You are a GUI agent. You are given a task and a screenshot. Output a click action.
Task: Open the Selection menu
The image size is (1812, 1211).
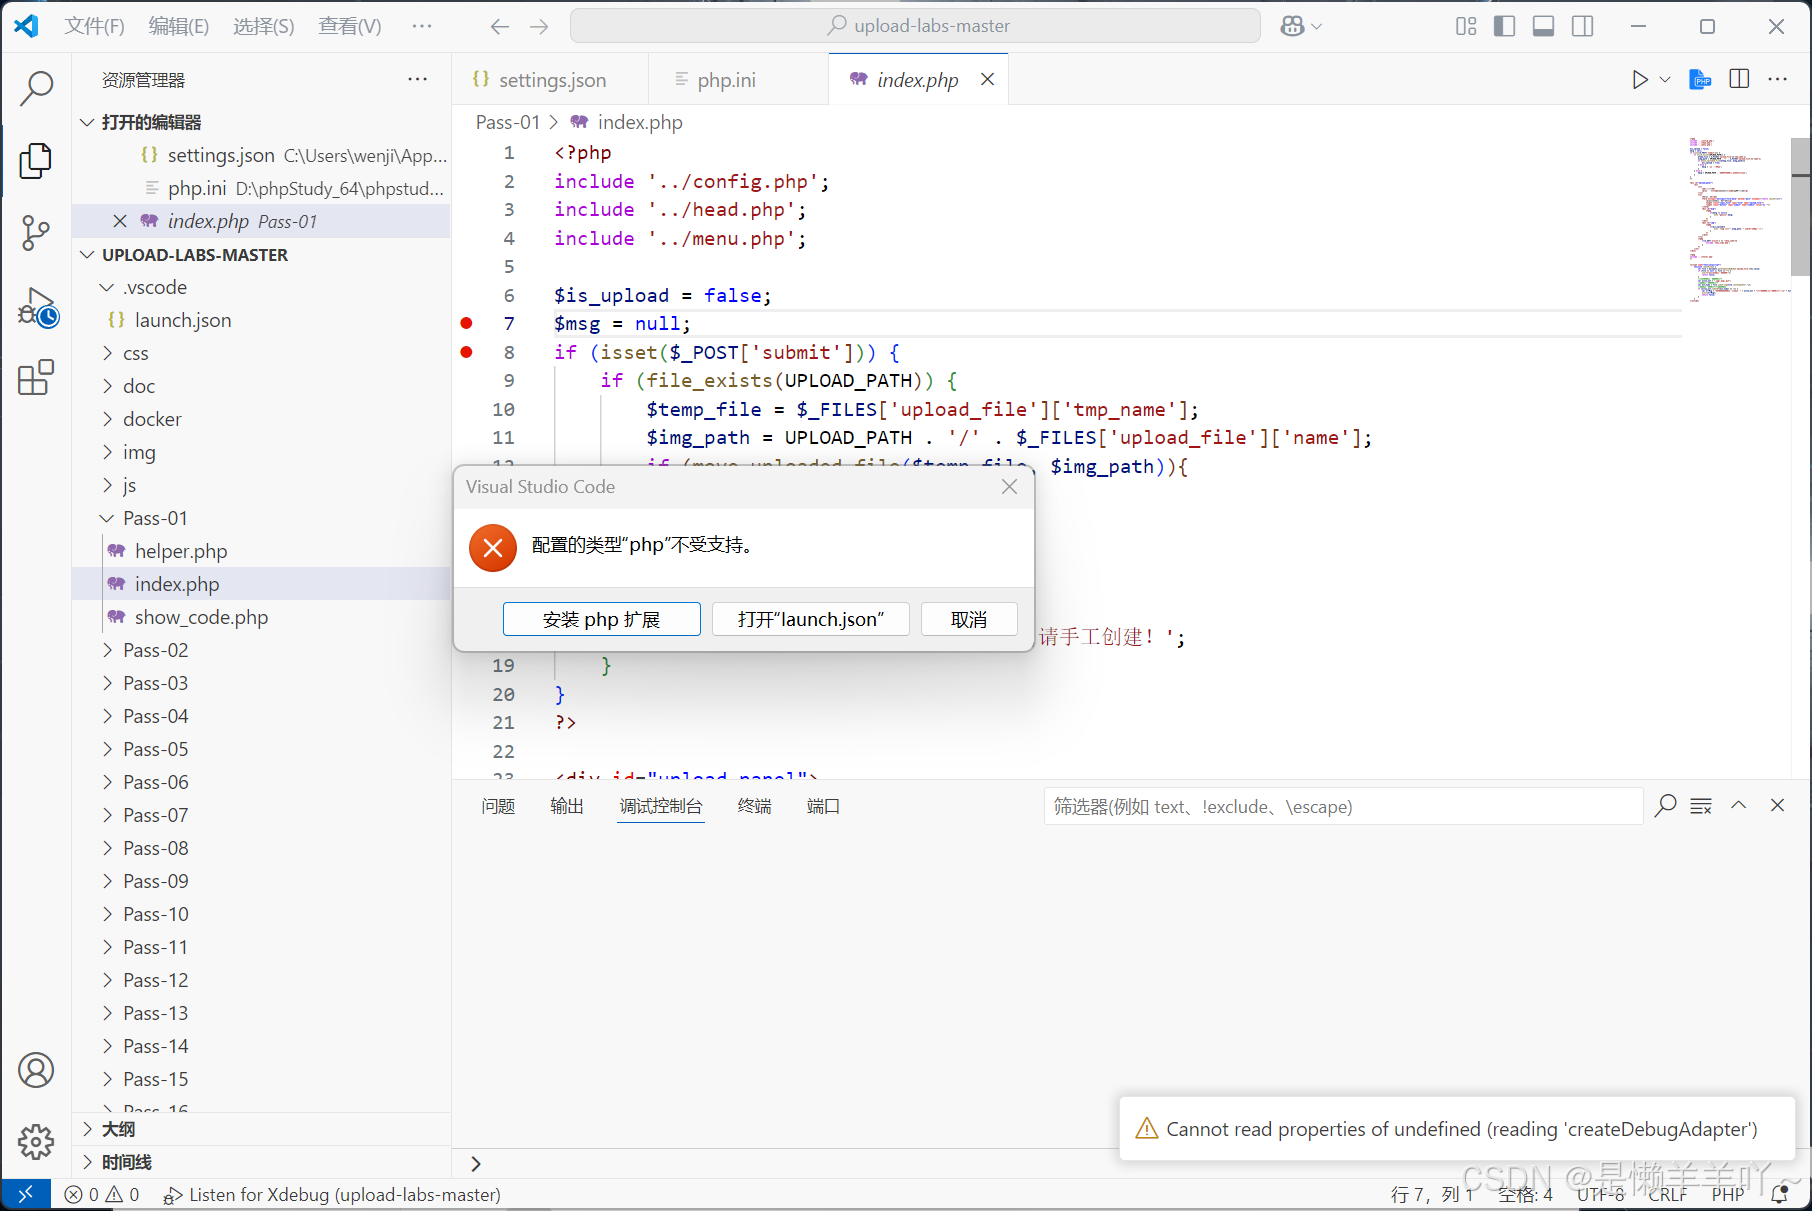264,26
